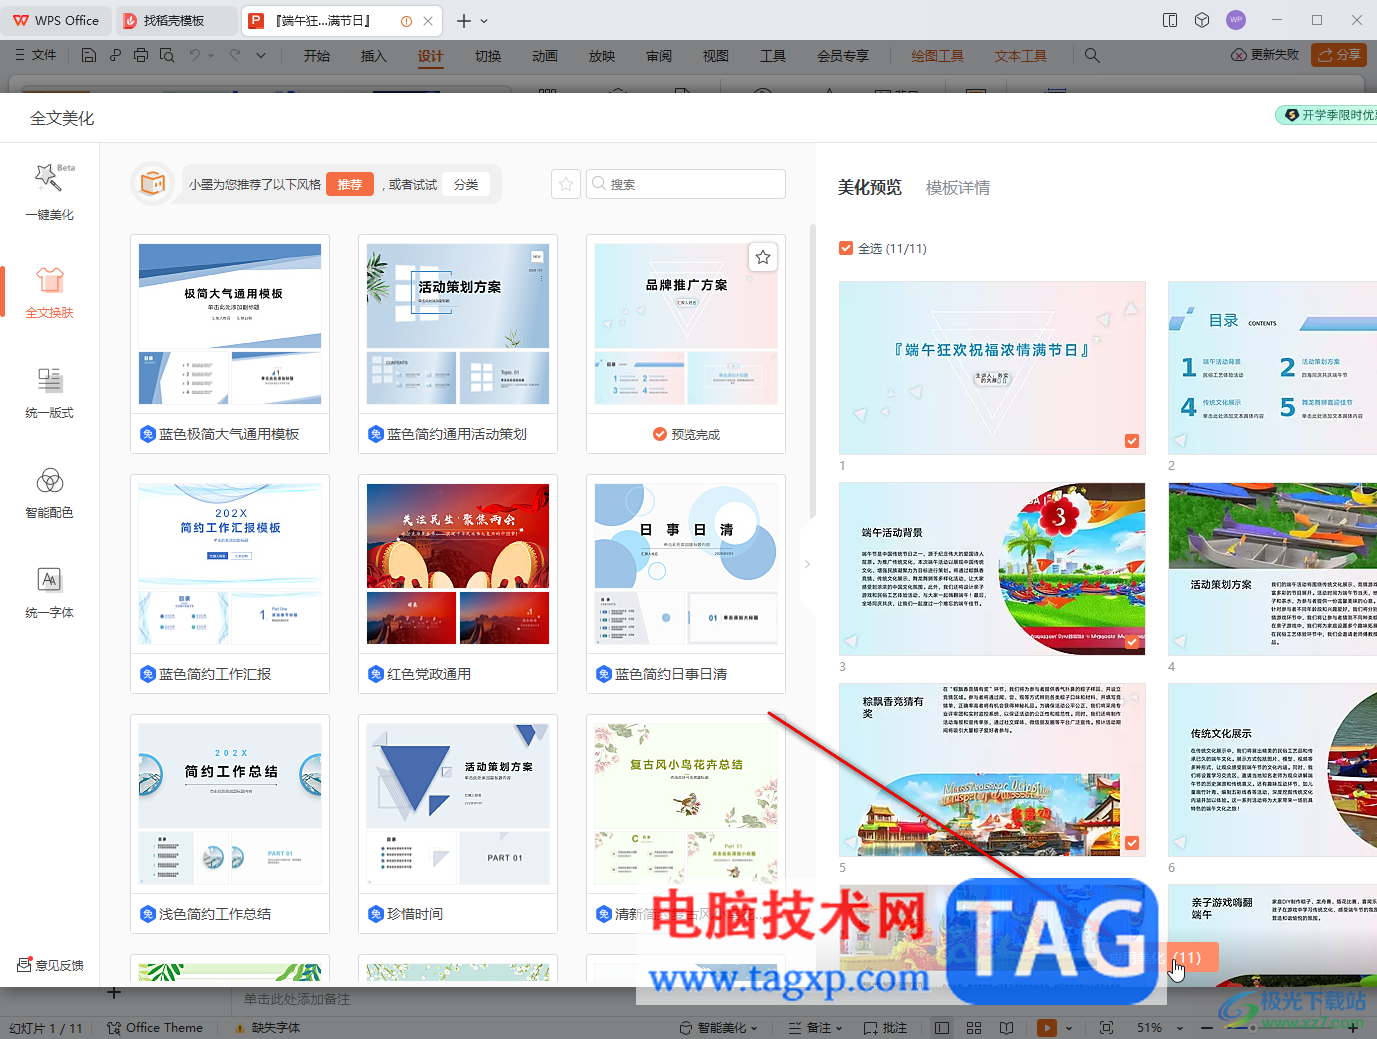The image size is (1377, 1039).
Task: Click 批注 comment icon in status bar
Action: point(886,1027)
